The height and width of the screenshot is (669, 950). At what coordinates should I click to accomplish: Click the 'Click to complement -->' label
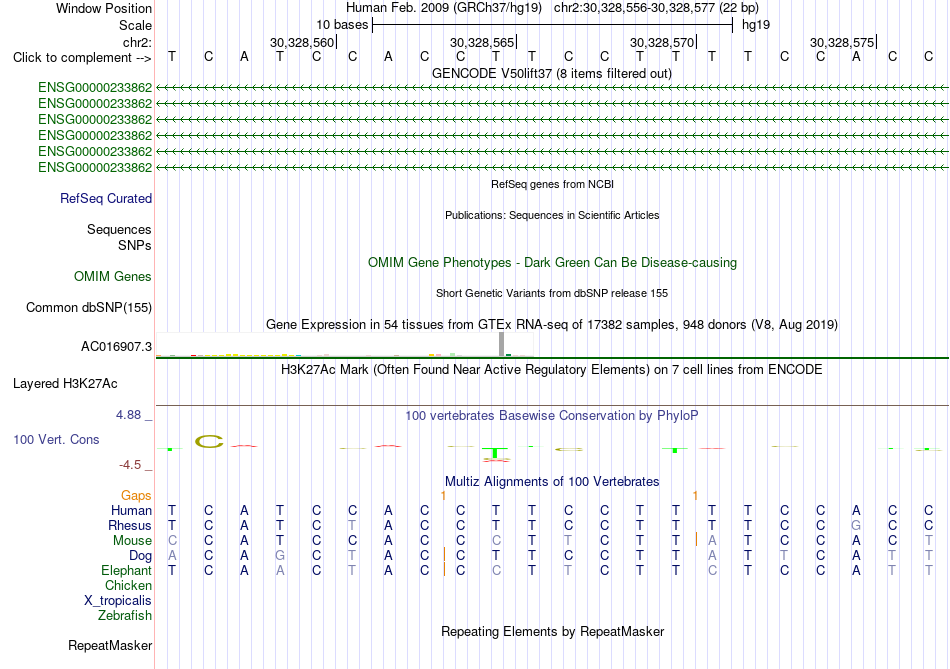[82, 58]
